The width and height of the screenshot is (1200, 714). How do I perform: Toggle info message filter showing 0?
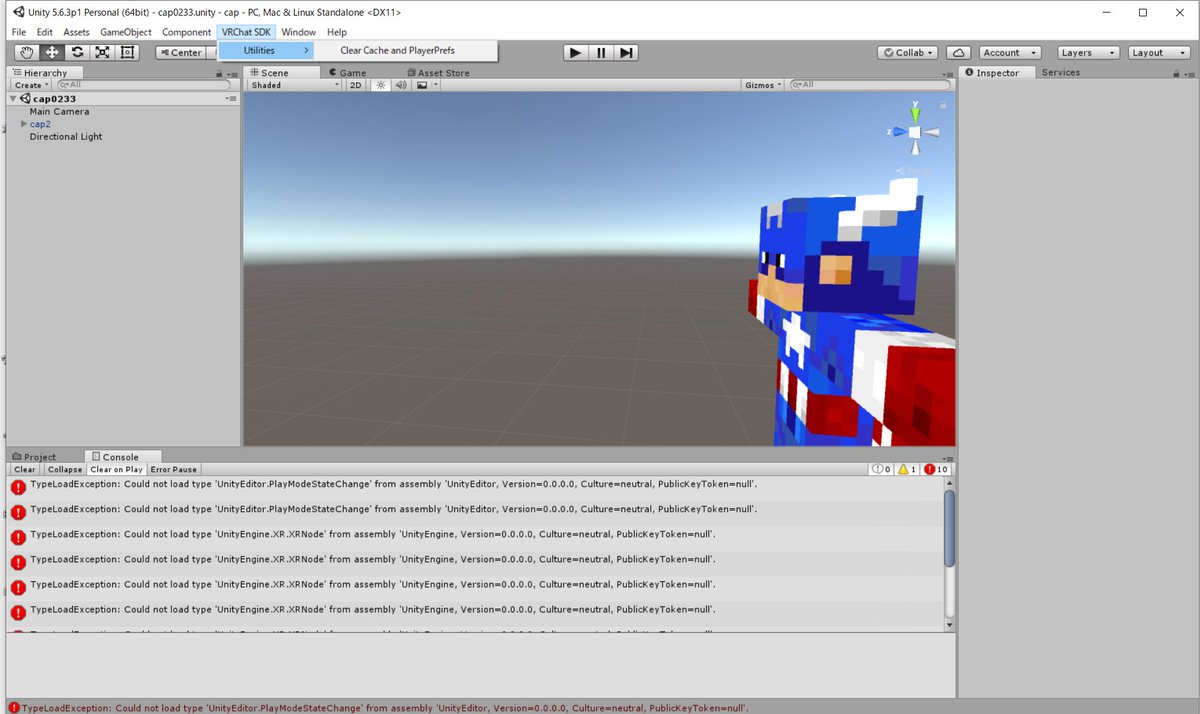click(x=882, y=469)
